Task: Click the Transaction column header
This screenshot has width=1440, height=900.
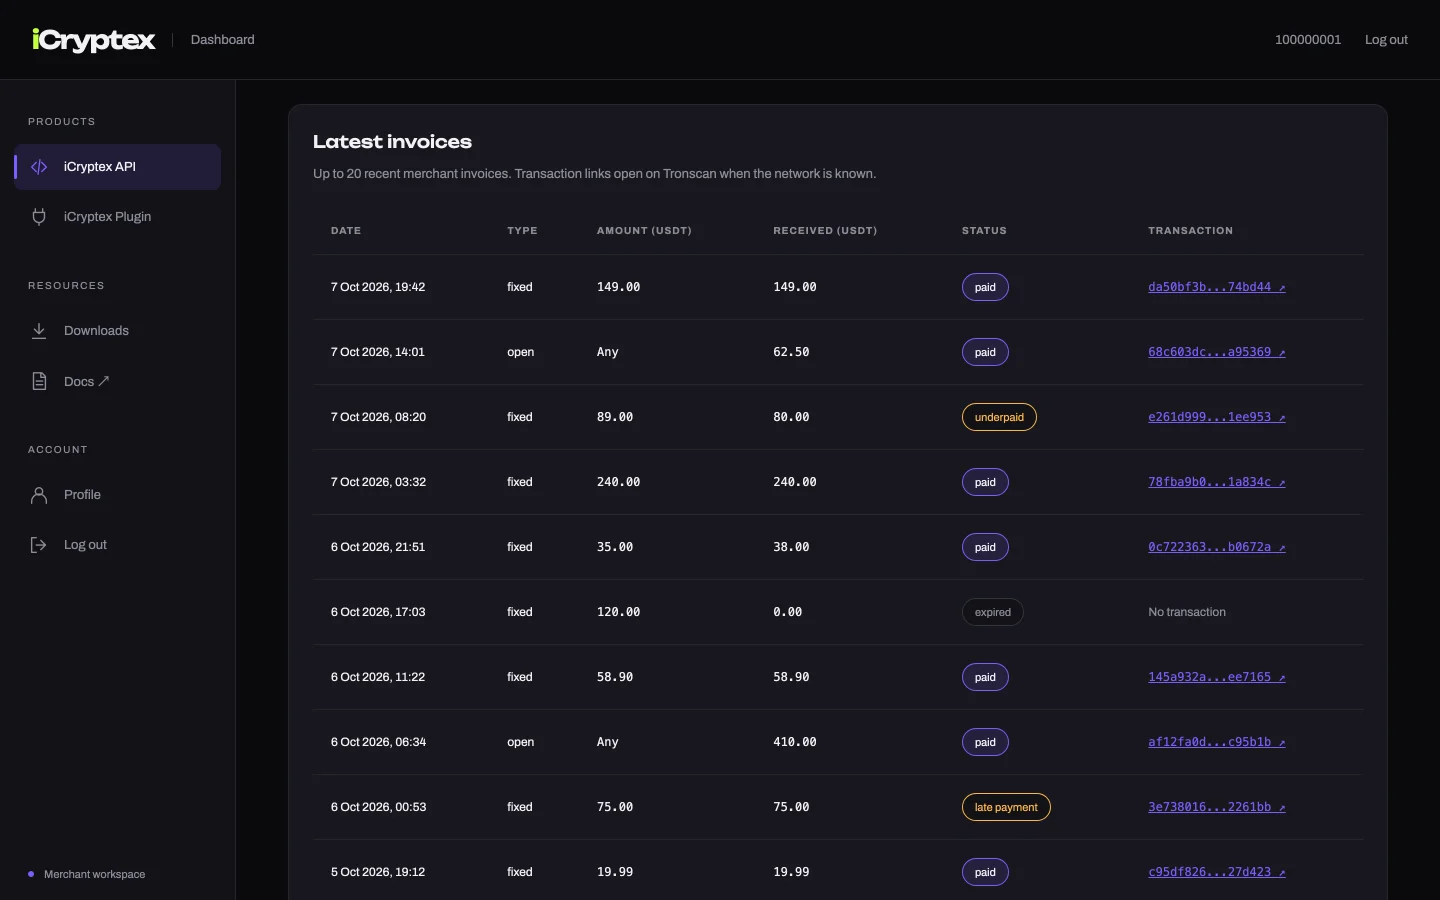Action: point(1191,231)
